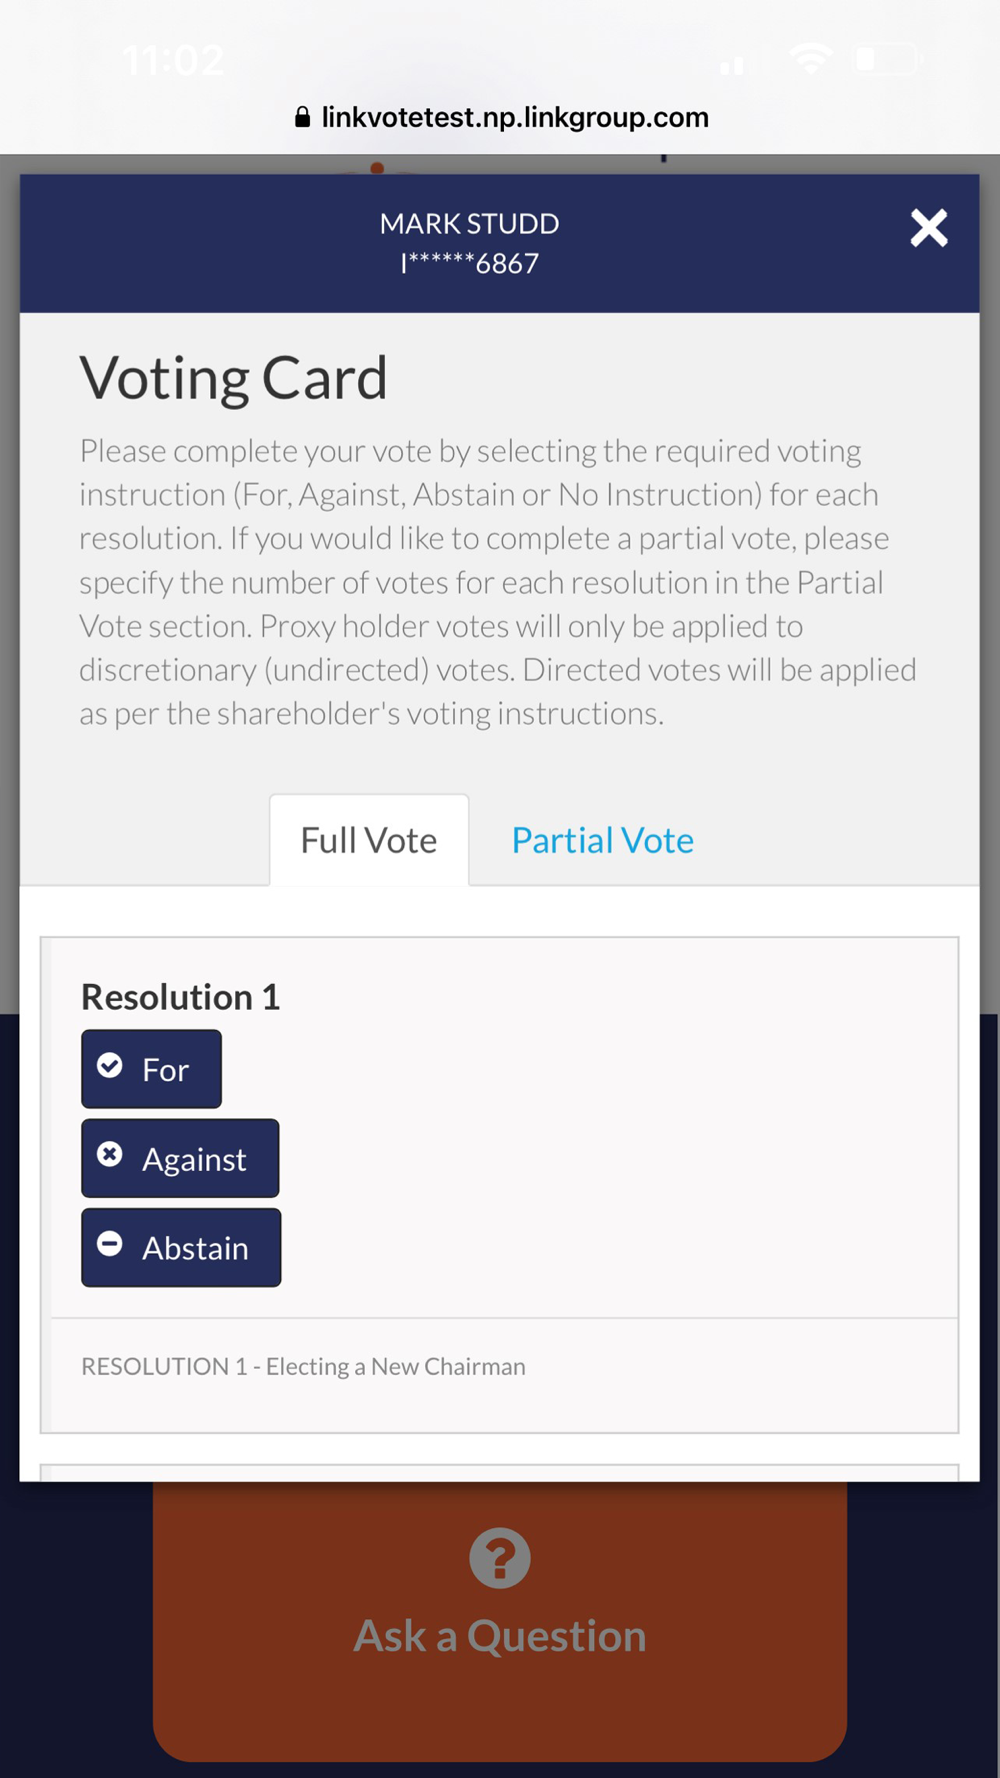Choose Abstain for Resolution 1
The height and width of the screenshot is (1778, 1000).
181,1247
